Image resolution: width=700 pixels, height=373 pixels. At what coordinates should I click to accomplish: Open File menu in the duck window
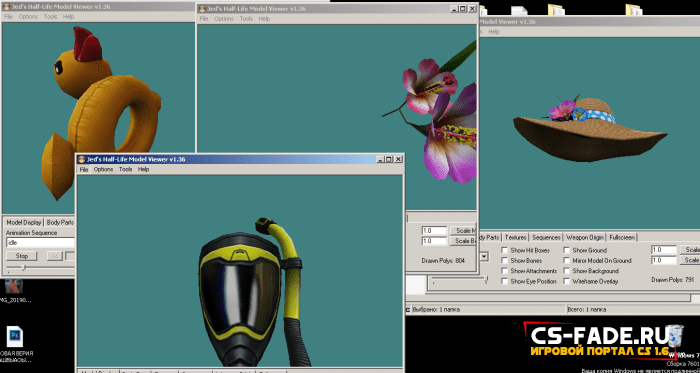click(8, 17)
